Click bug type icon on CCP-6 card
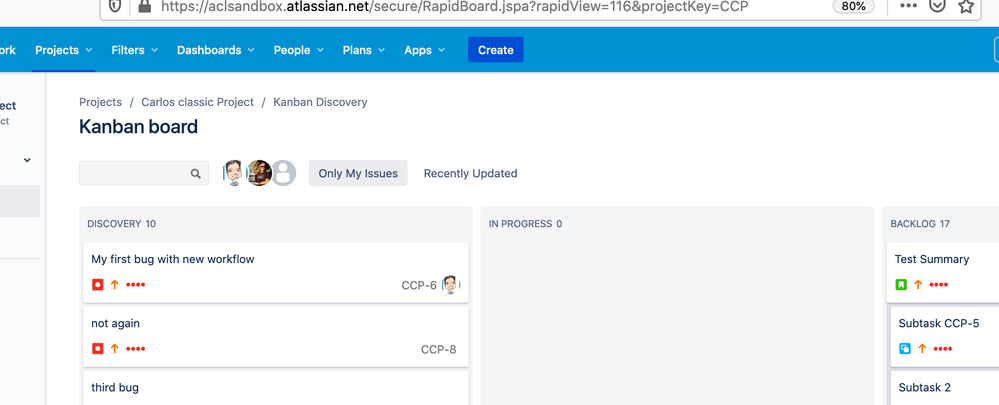 [x=97, y=285]
